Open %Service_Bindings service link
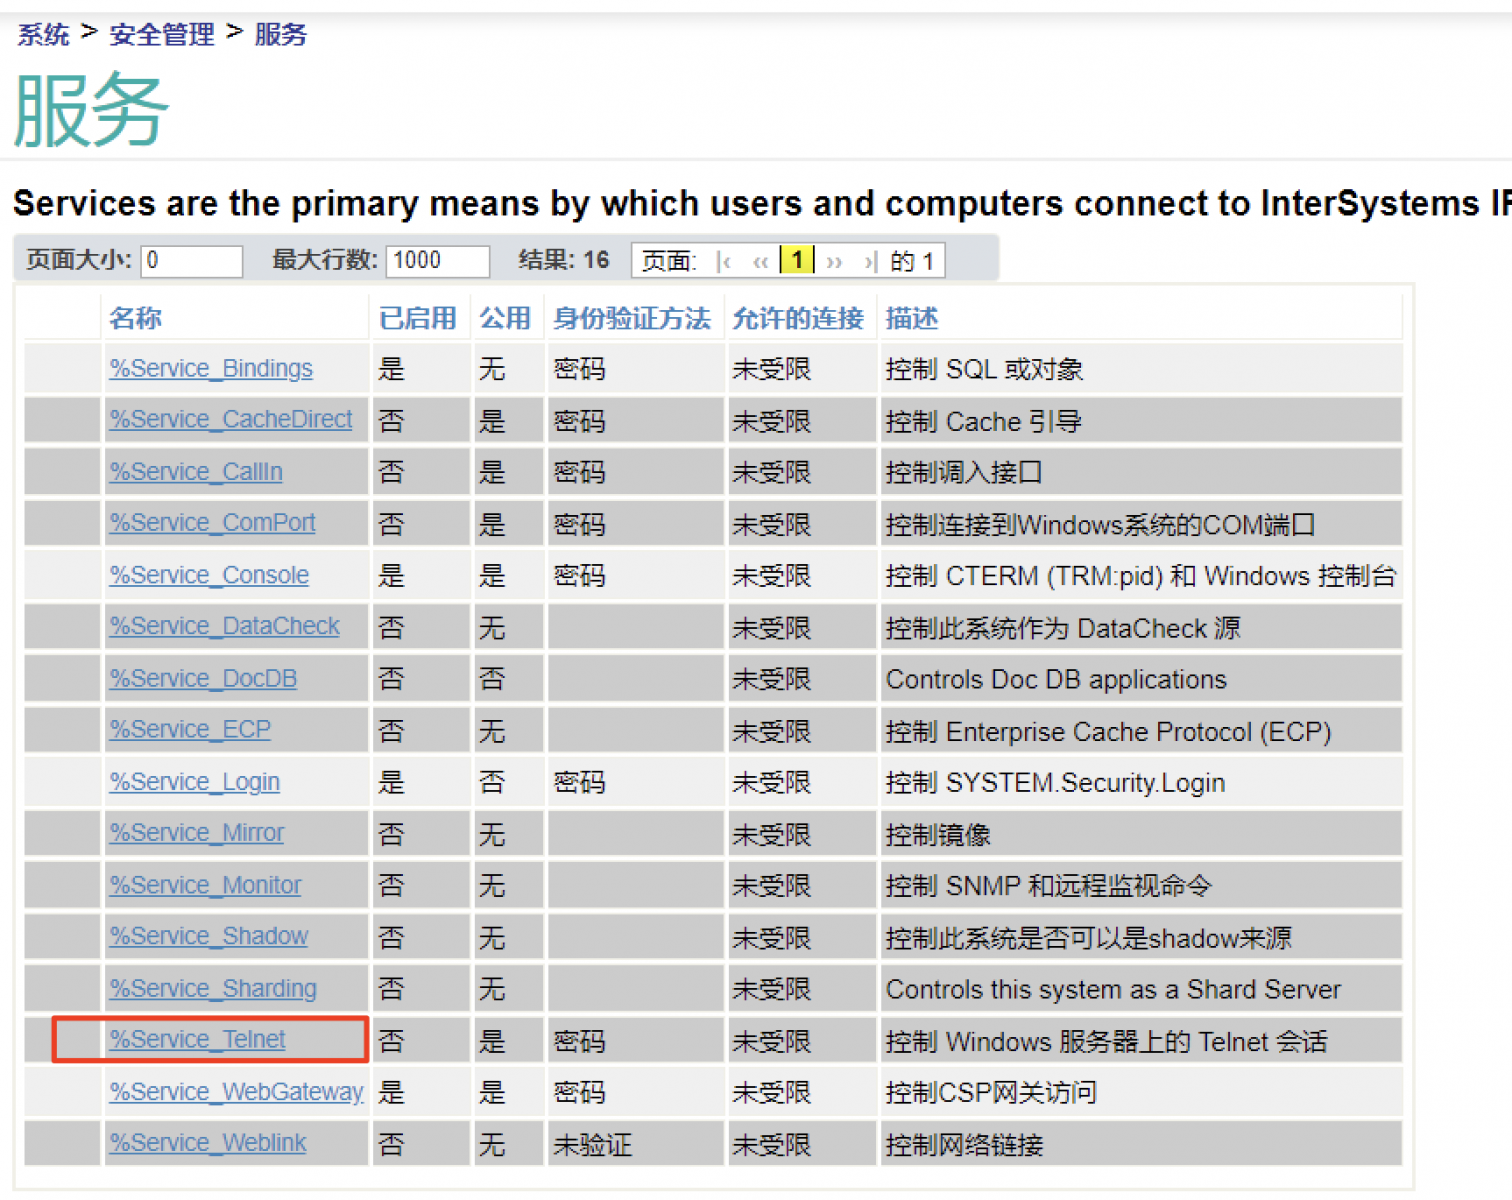The image size is (1512, 1200). [x=211, y=369]
